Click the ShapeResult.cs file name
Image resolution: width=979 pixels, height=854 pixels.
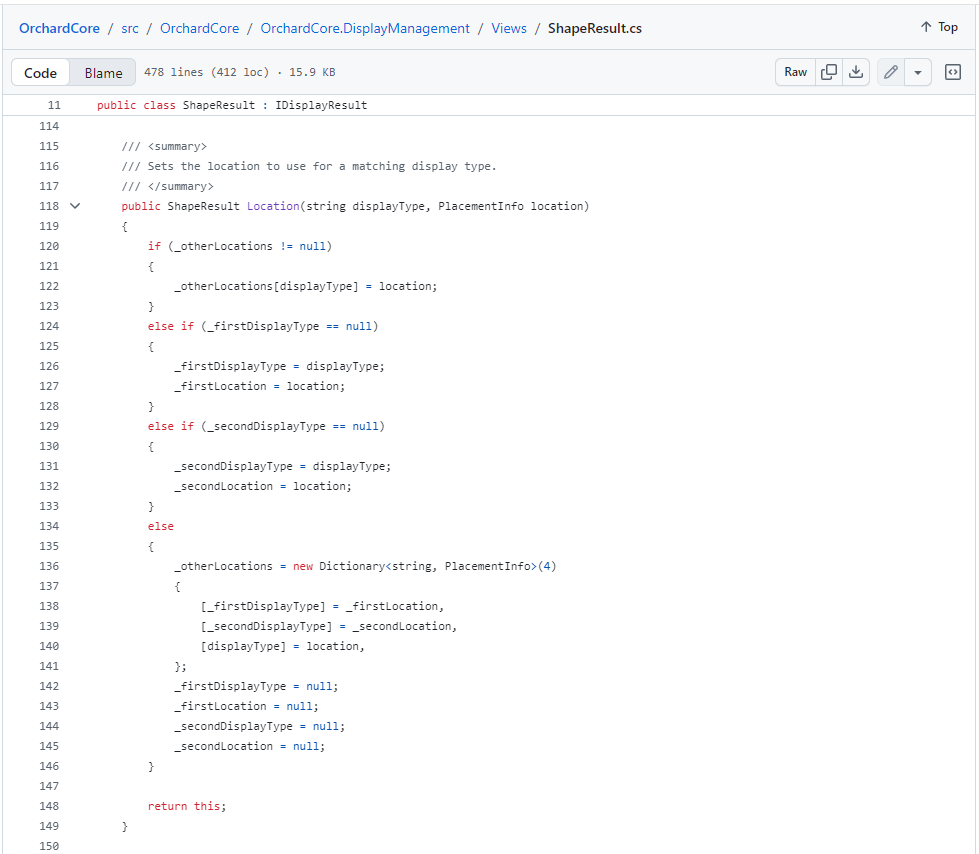point(594,28)
